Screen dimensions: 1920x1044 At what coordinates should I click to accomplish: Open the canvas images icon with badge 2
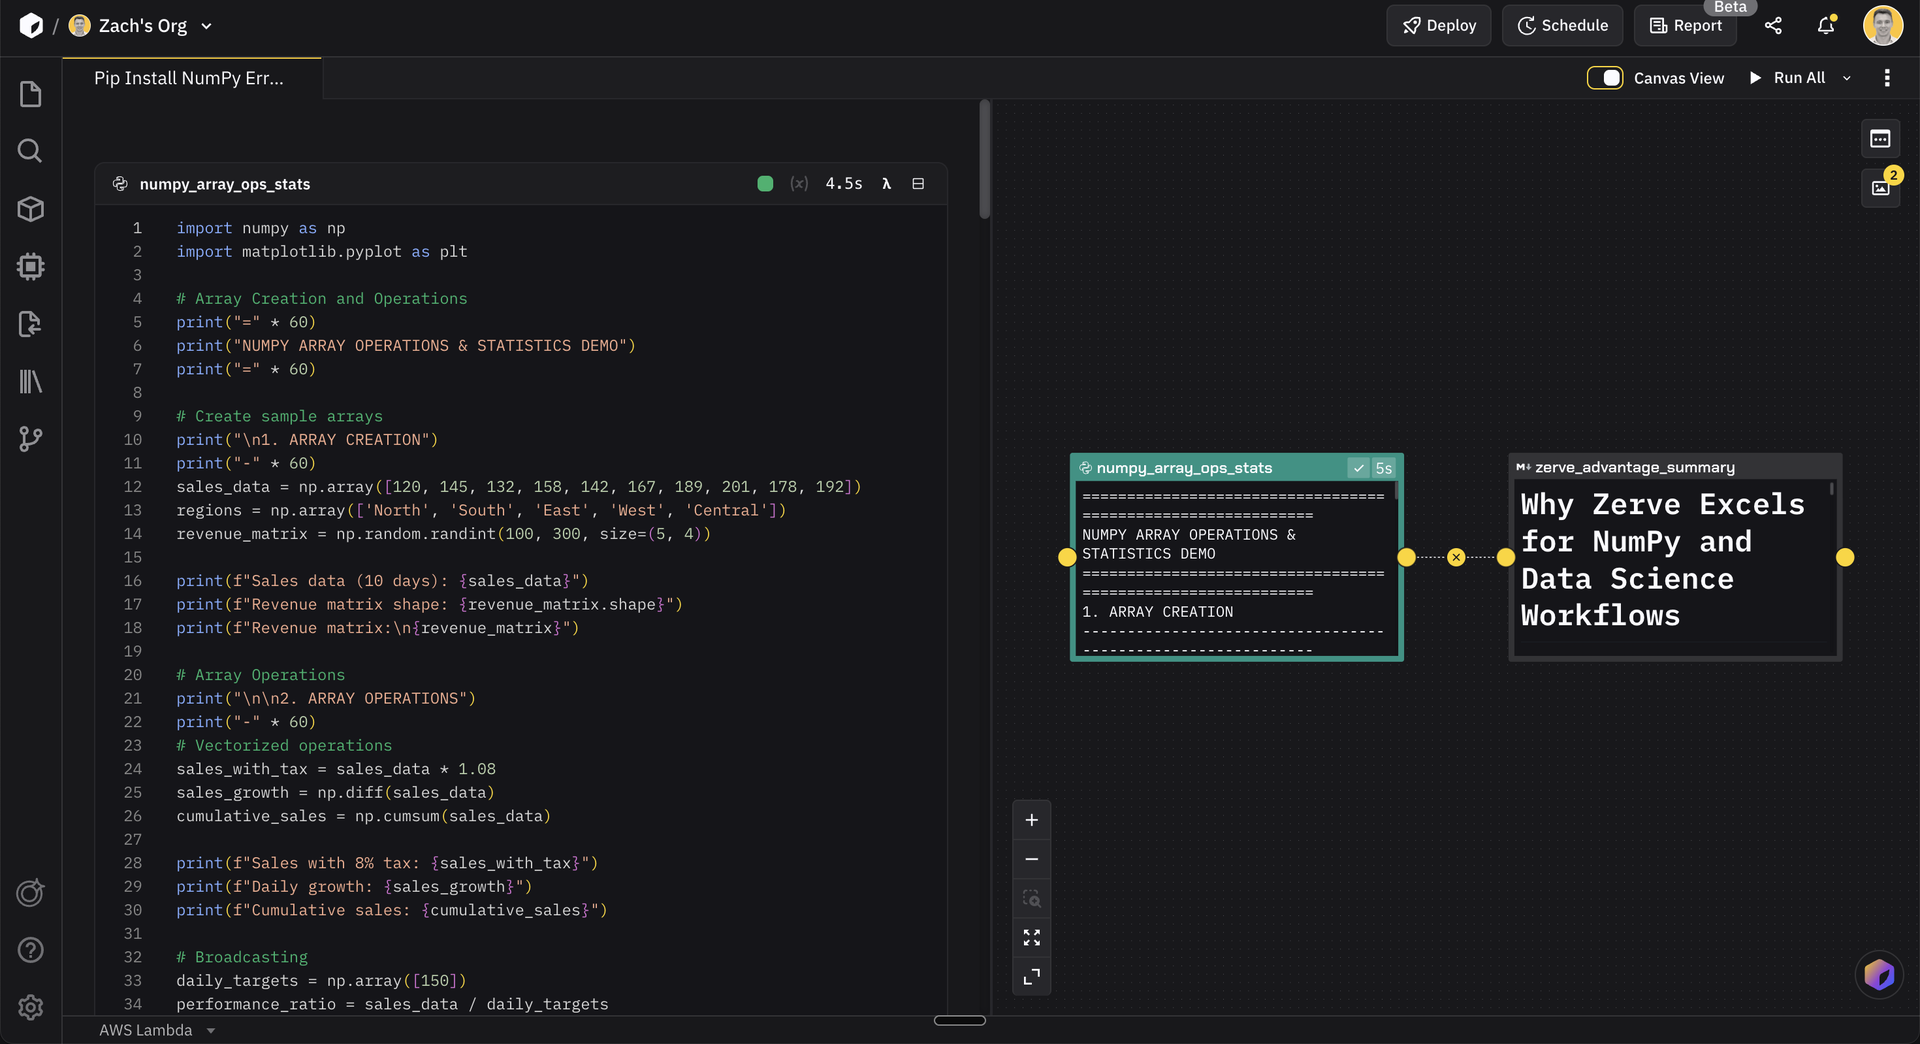point(1880,188)
